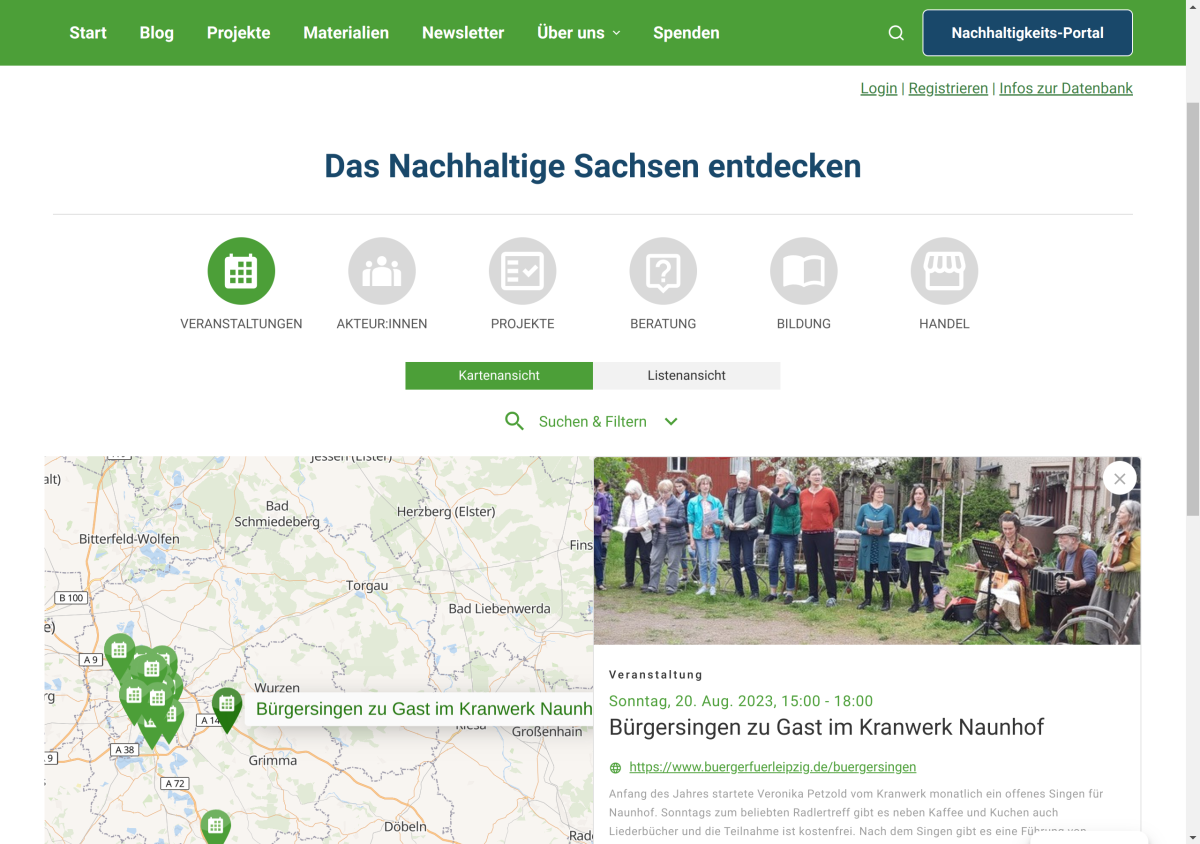
Task: Click the magnifier icon next to Suchen & Filtern
Action: pyautogui.click(x=514, y=421)
